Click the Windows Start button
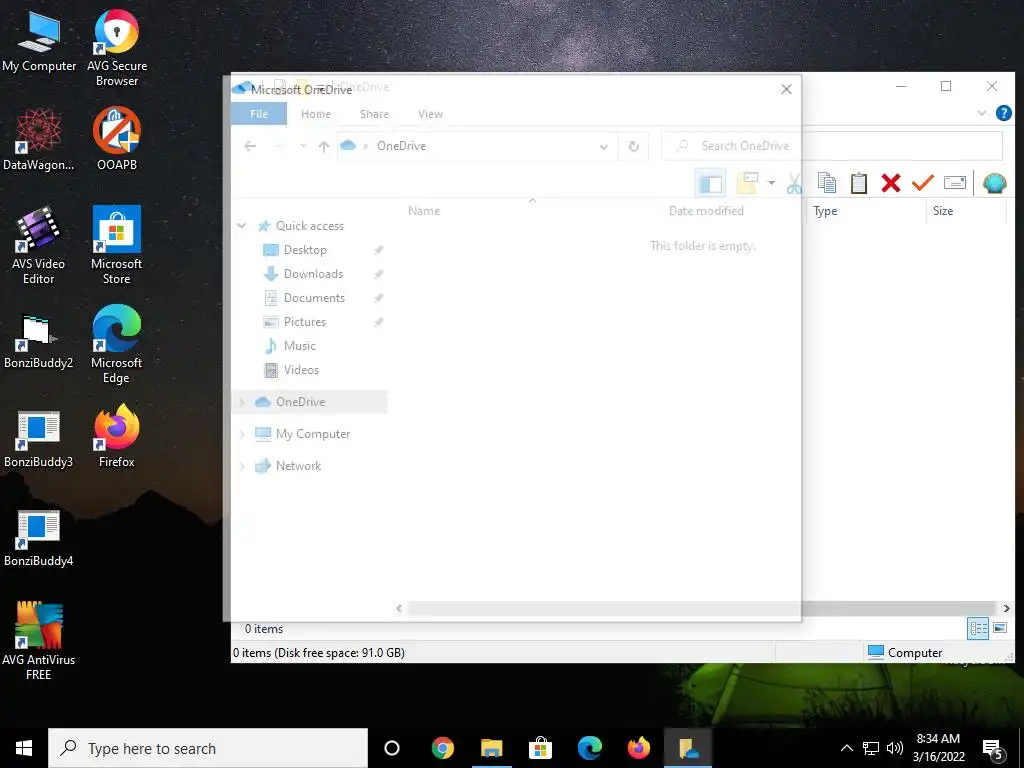This screenshot has width=1024, height=768. [24, 748]
